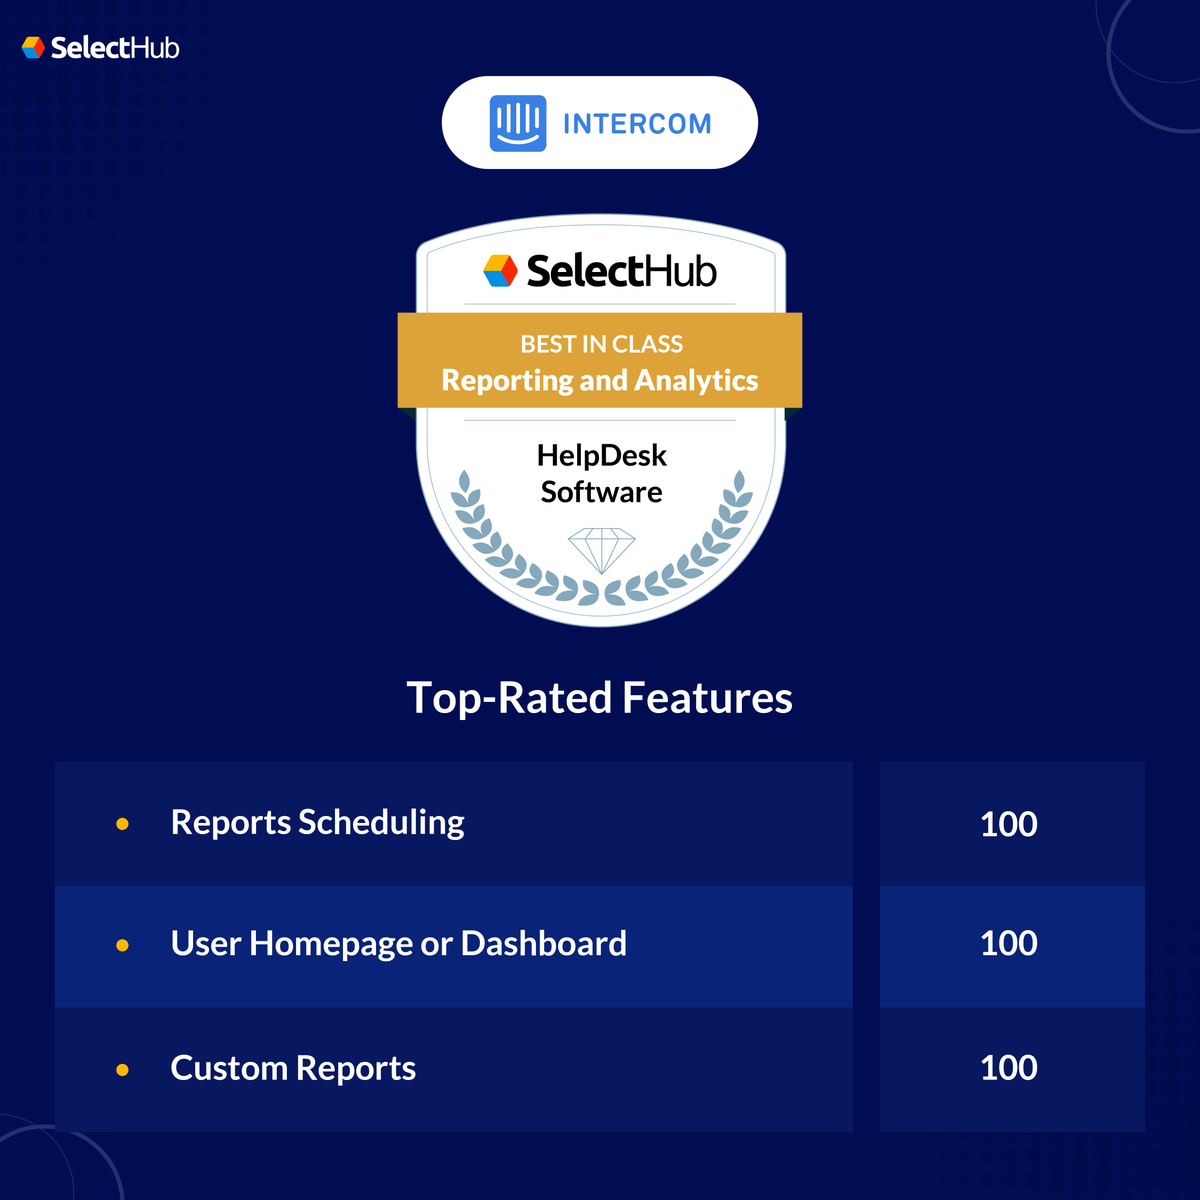The image size is (1200, 1200).
Task: Click the HelpDesk Software badge text
Action: (x=601, y=473)
